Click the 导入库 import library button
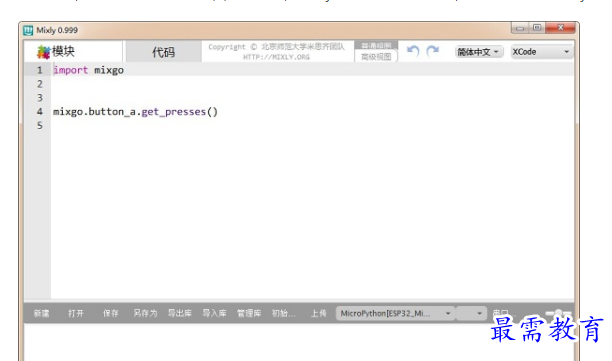 point(214,313)
